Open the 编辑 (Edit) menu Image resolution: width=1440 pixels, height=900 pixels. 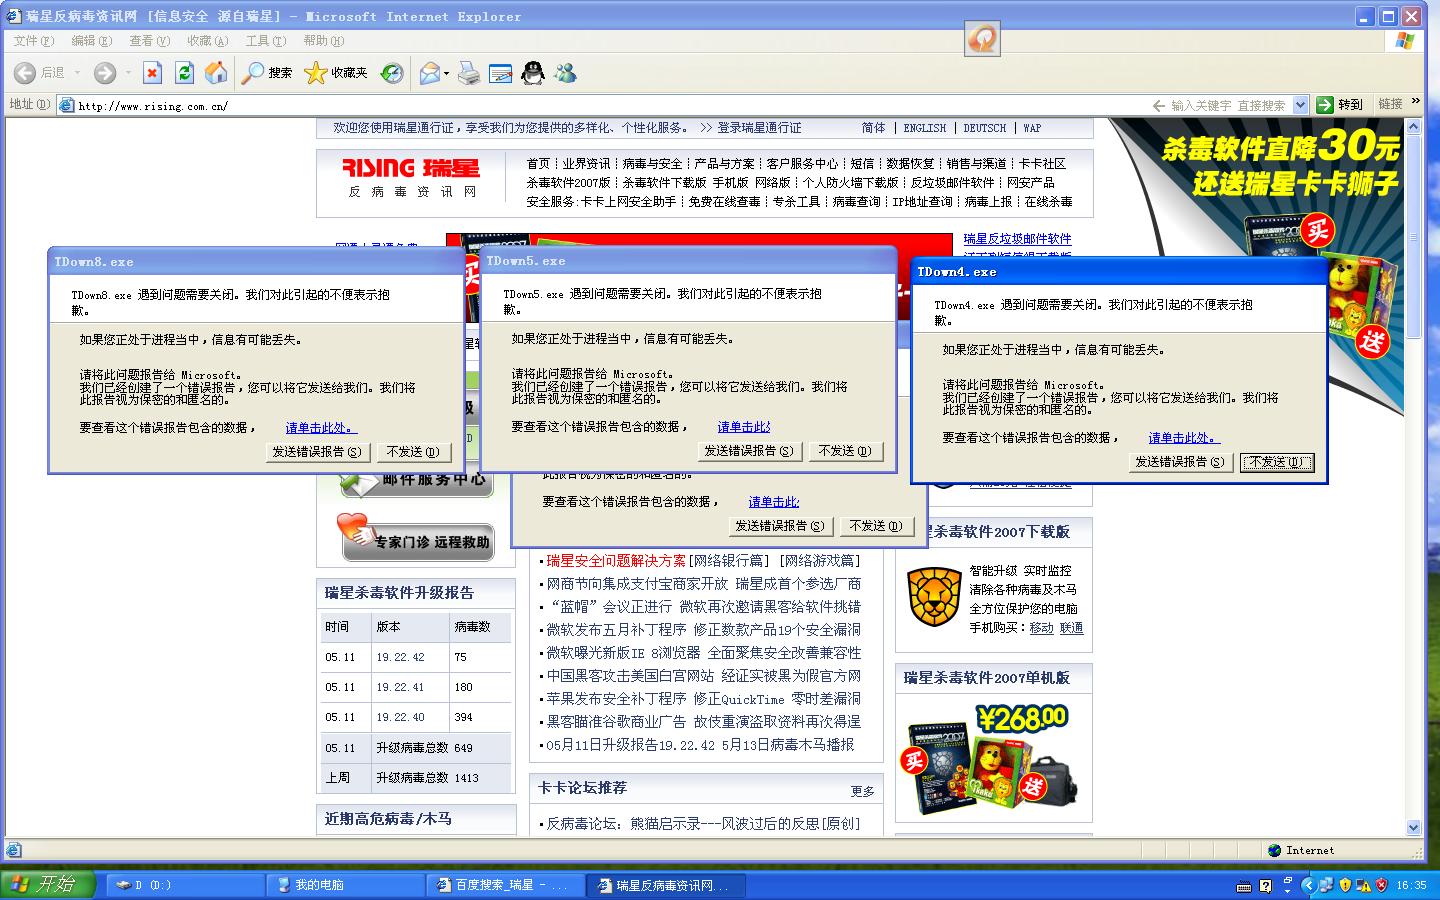pyautogui.click(x=91, y=41)
